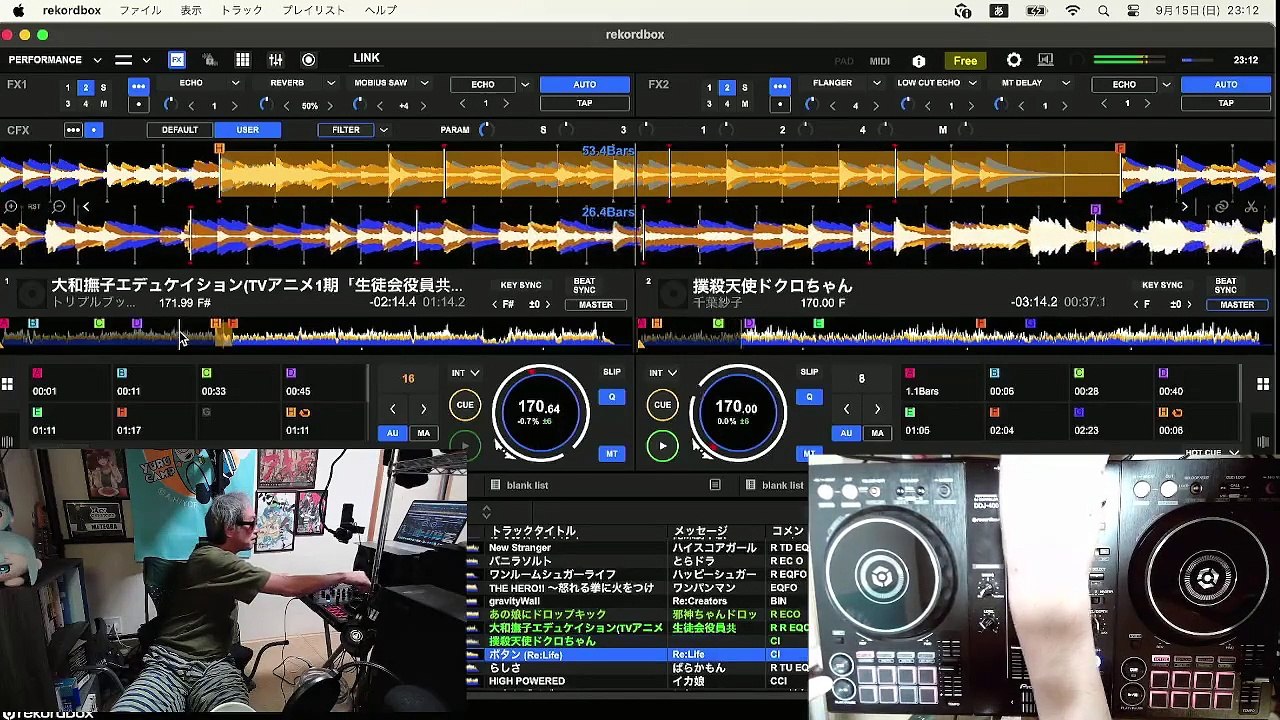Screen dimensions: 1280x720
Task: Click deck 1 BEAT SYNC button
Action: pyautogui.click(x=584, y=286)
